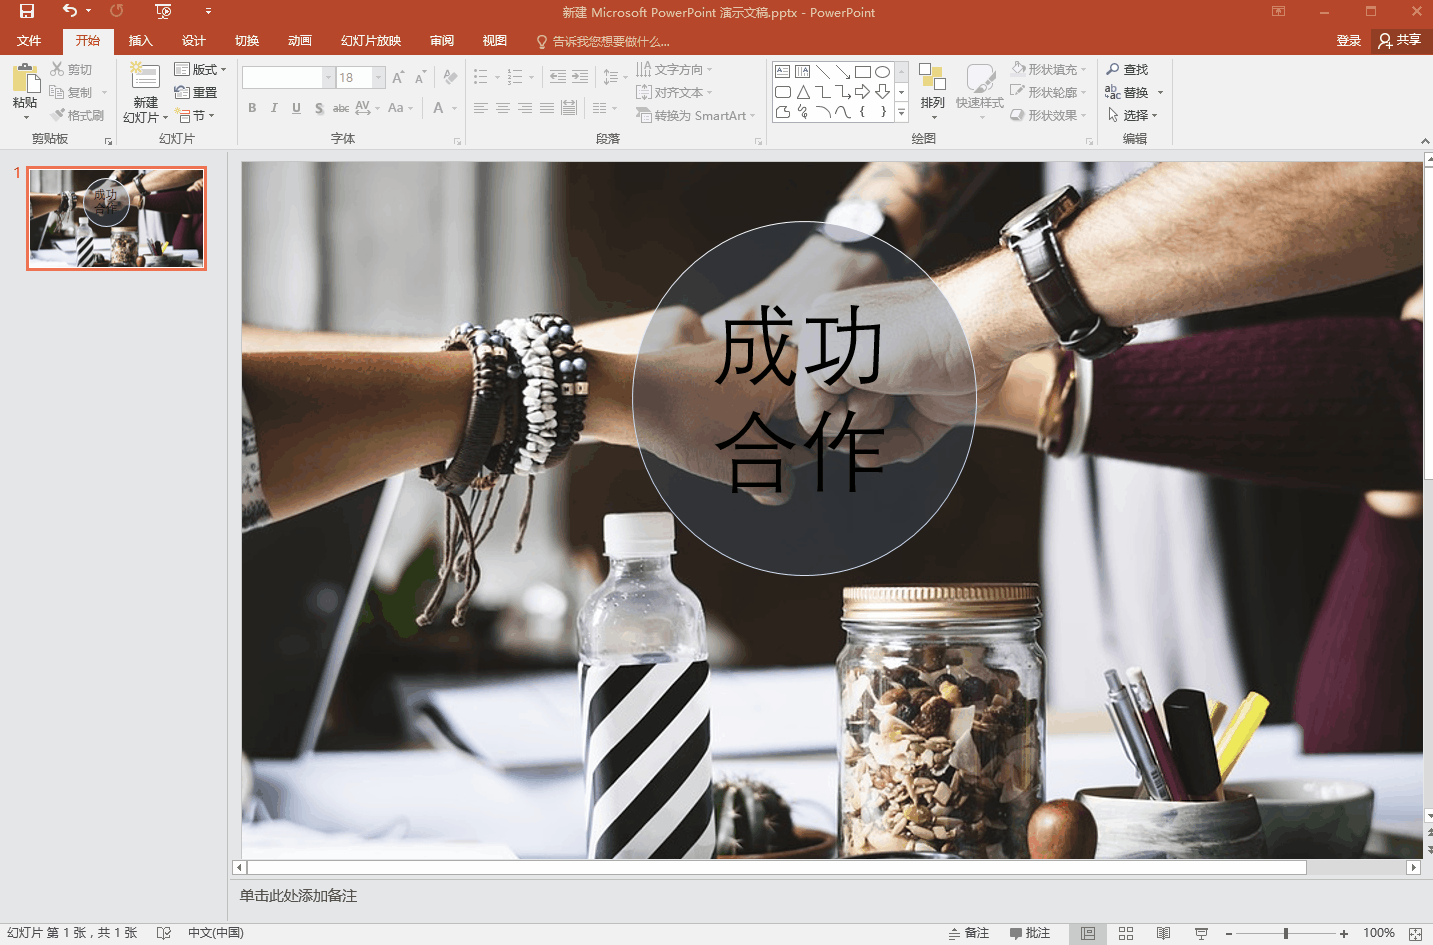Toggle text shadow (S)
The image size is (1433, 945).
point(319,108)
